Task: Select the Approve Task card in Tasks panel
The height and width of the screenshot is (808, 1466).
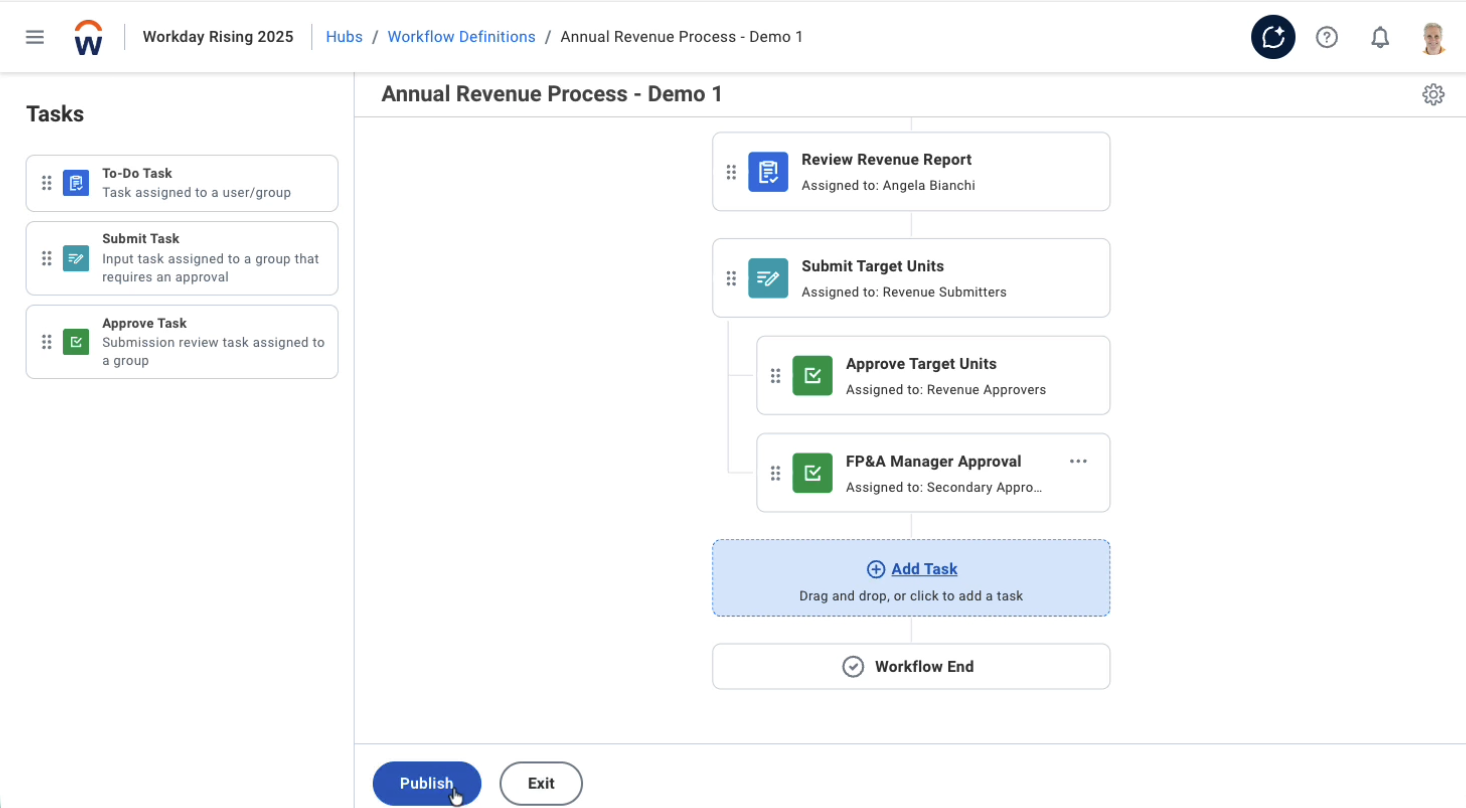Action: 182,342
